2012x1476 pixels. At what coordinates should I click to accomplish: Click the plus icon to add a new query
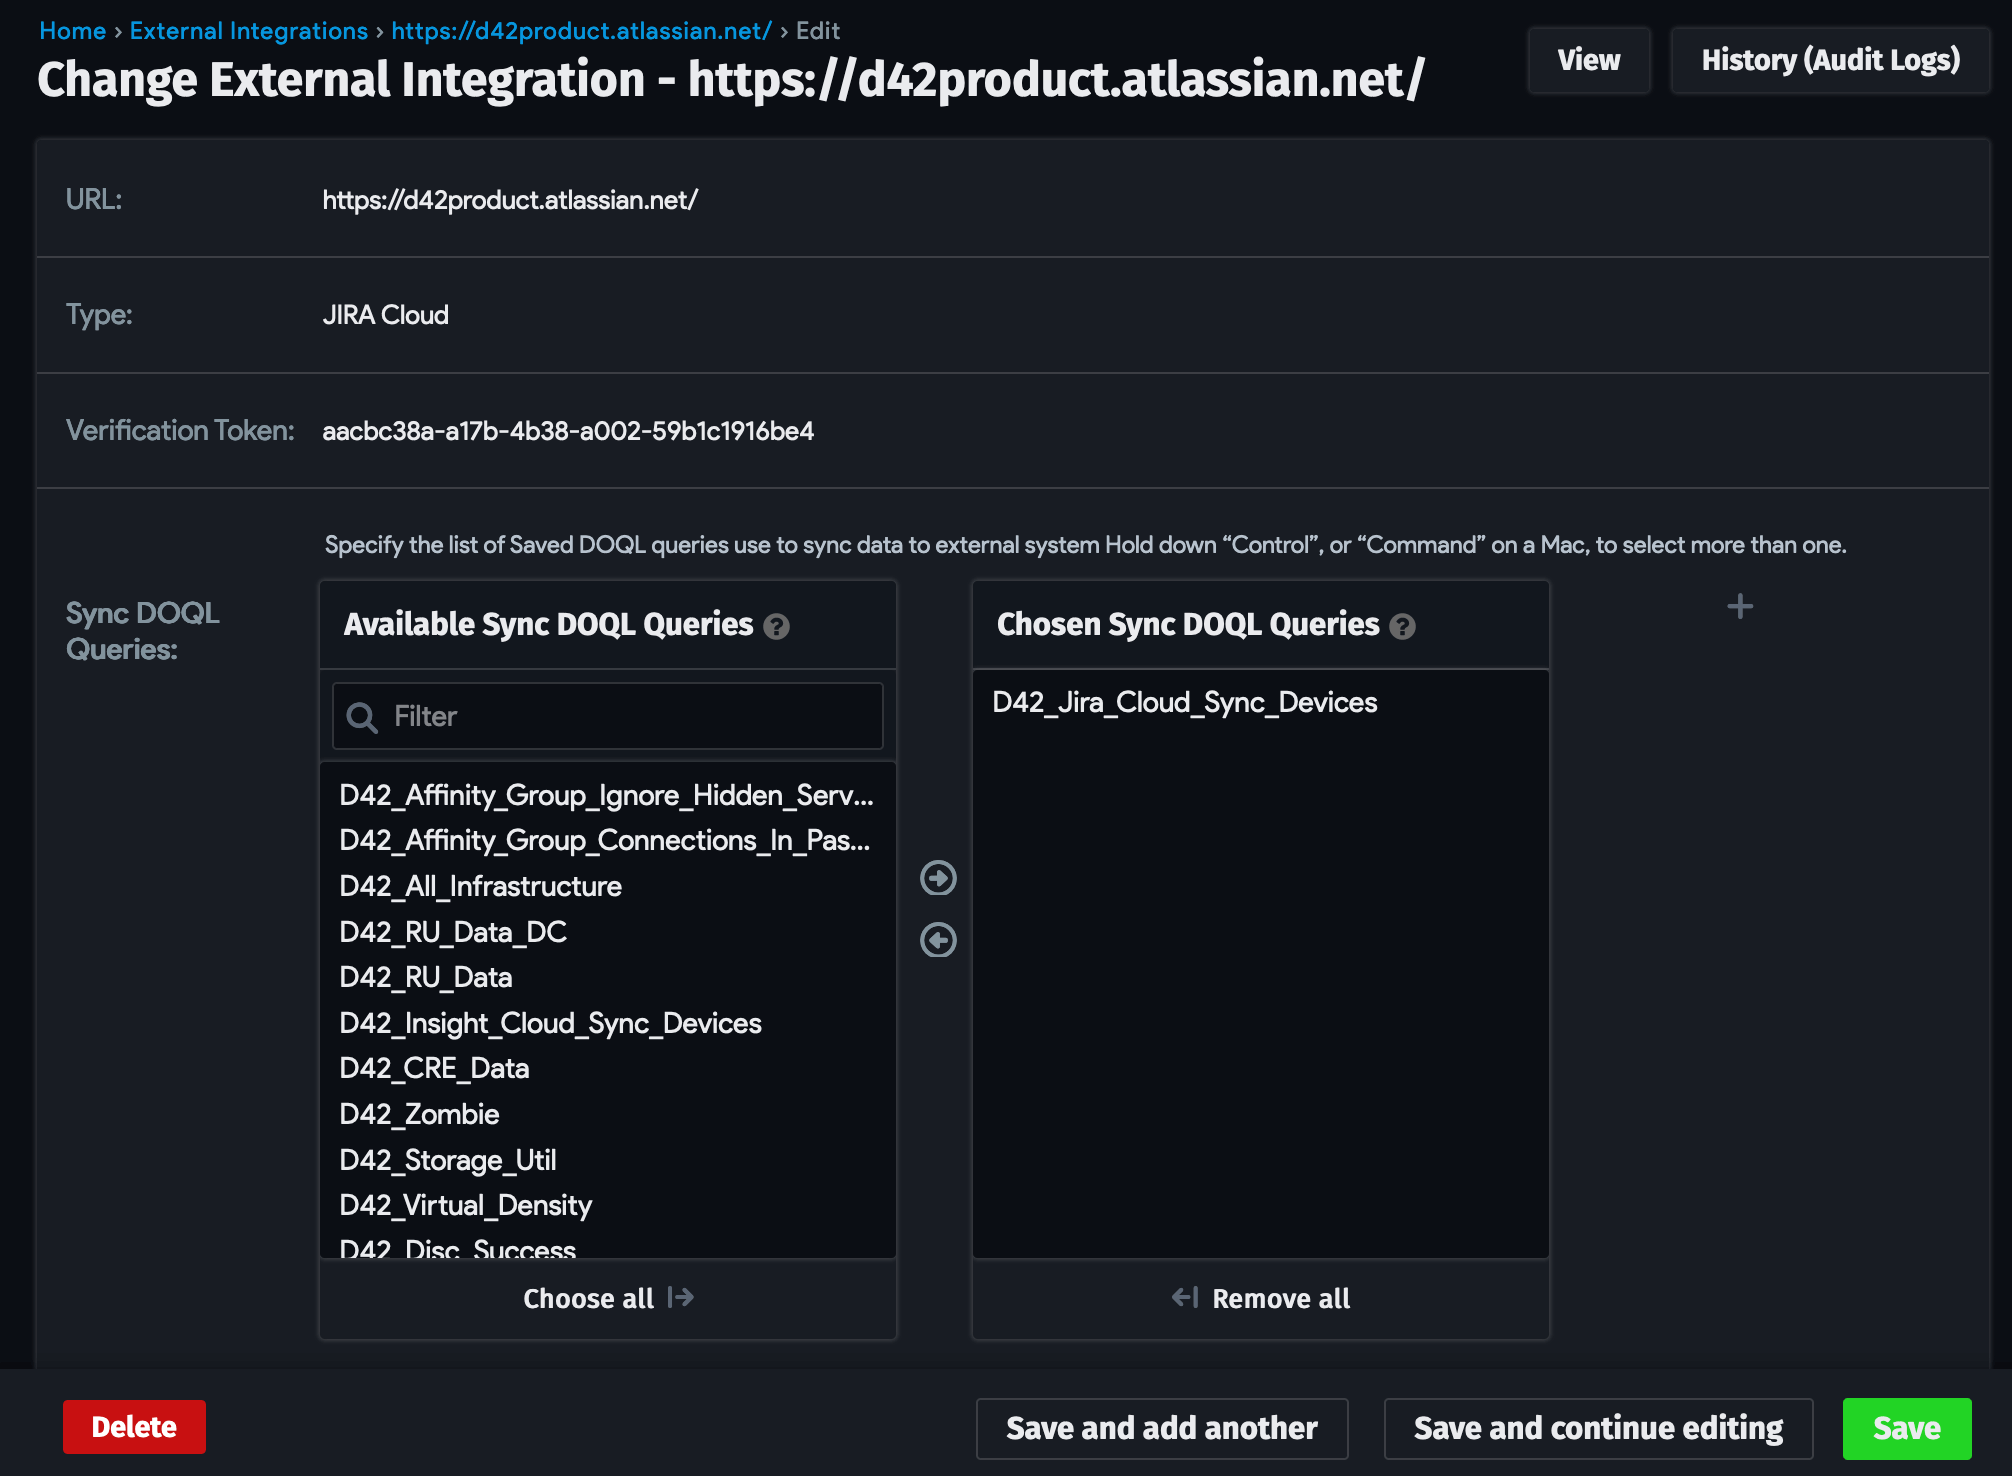click(1740, 606)
